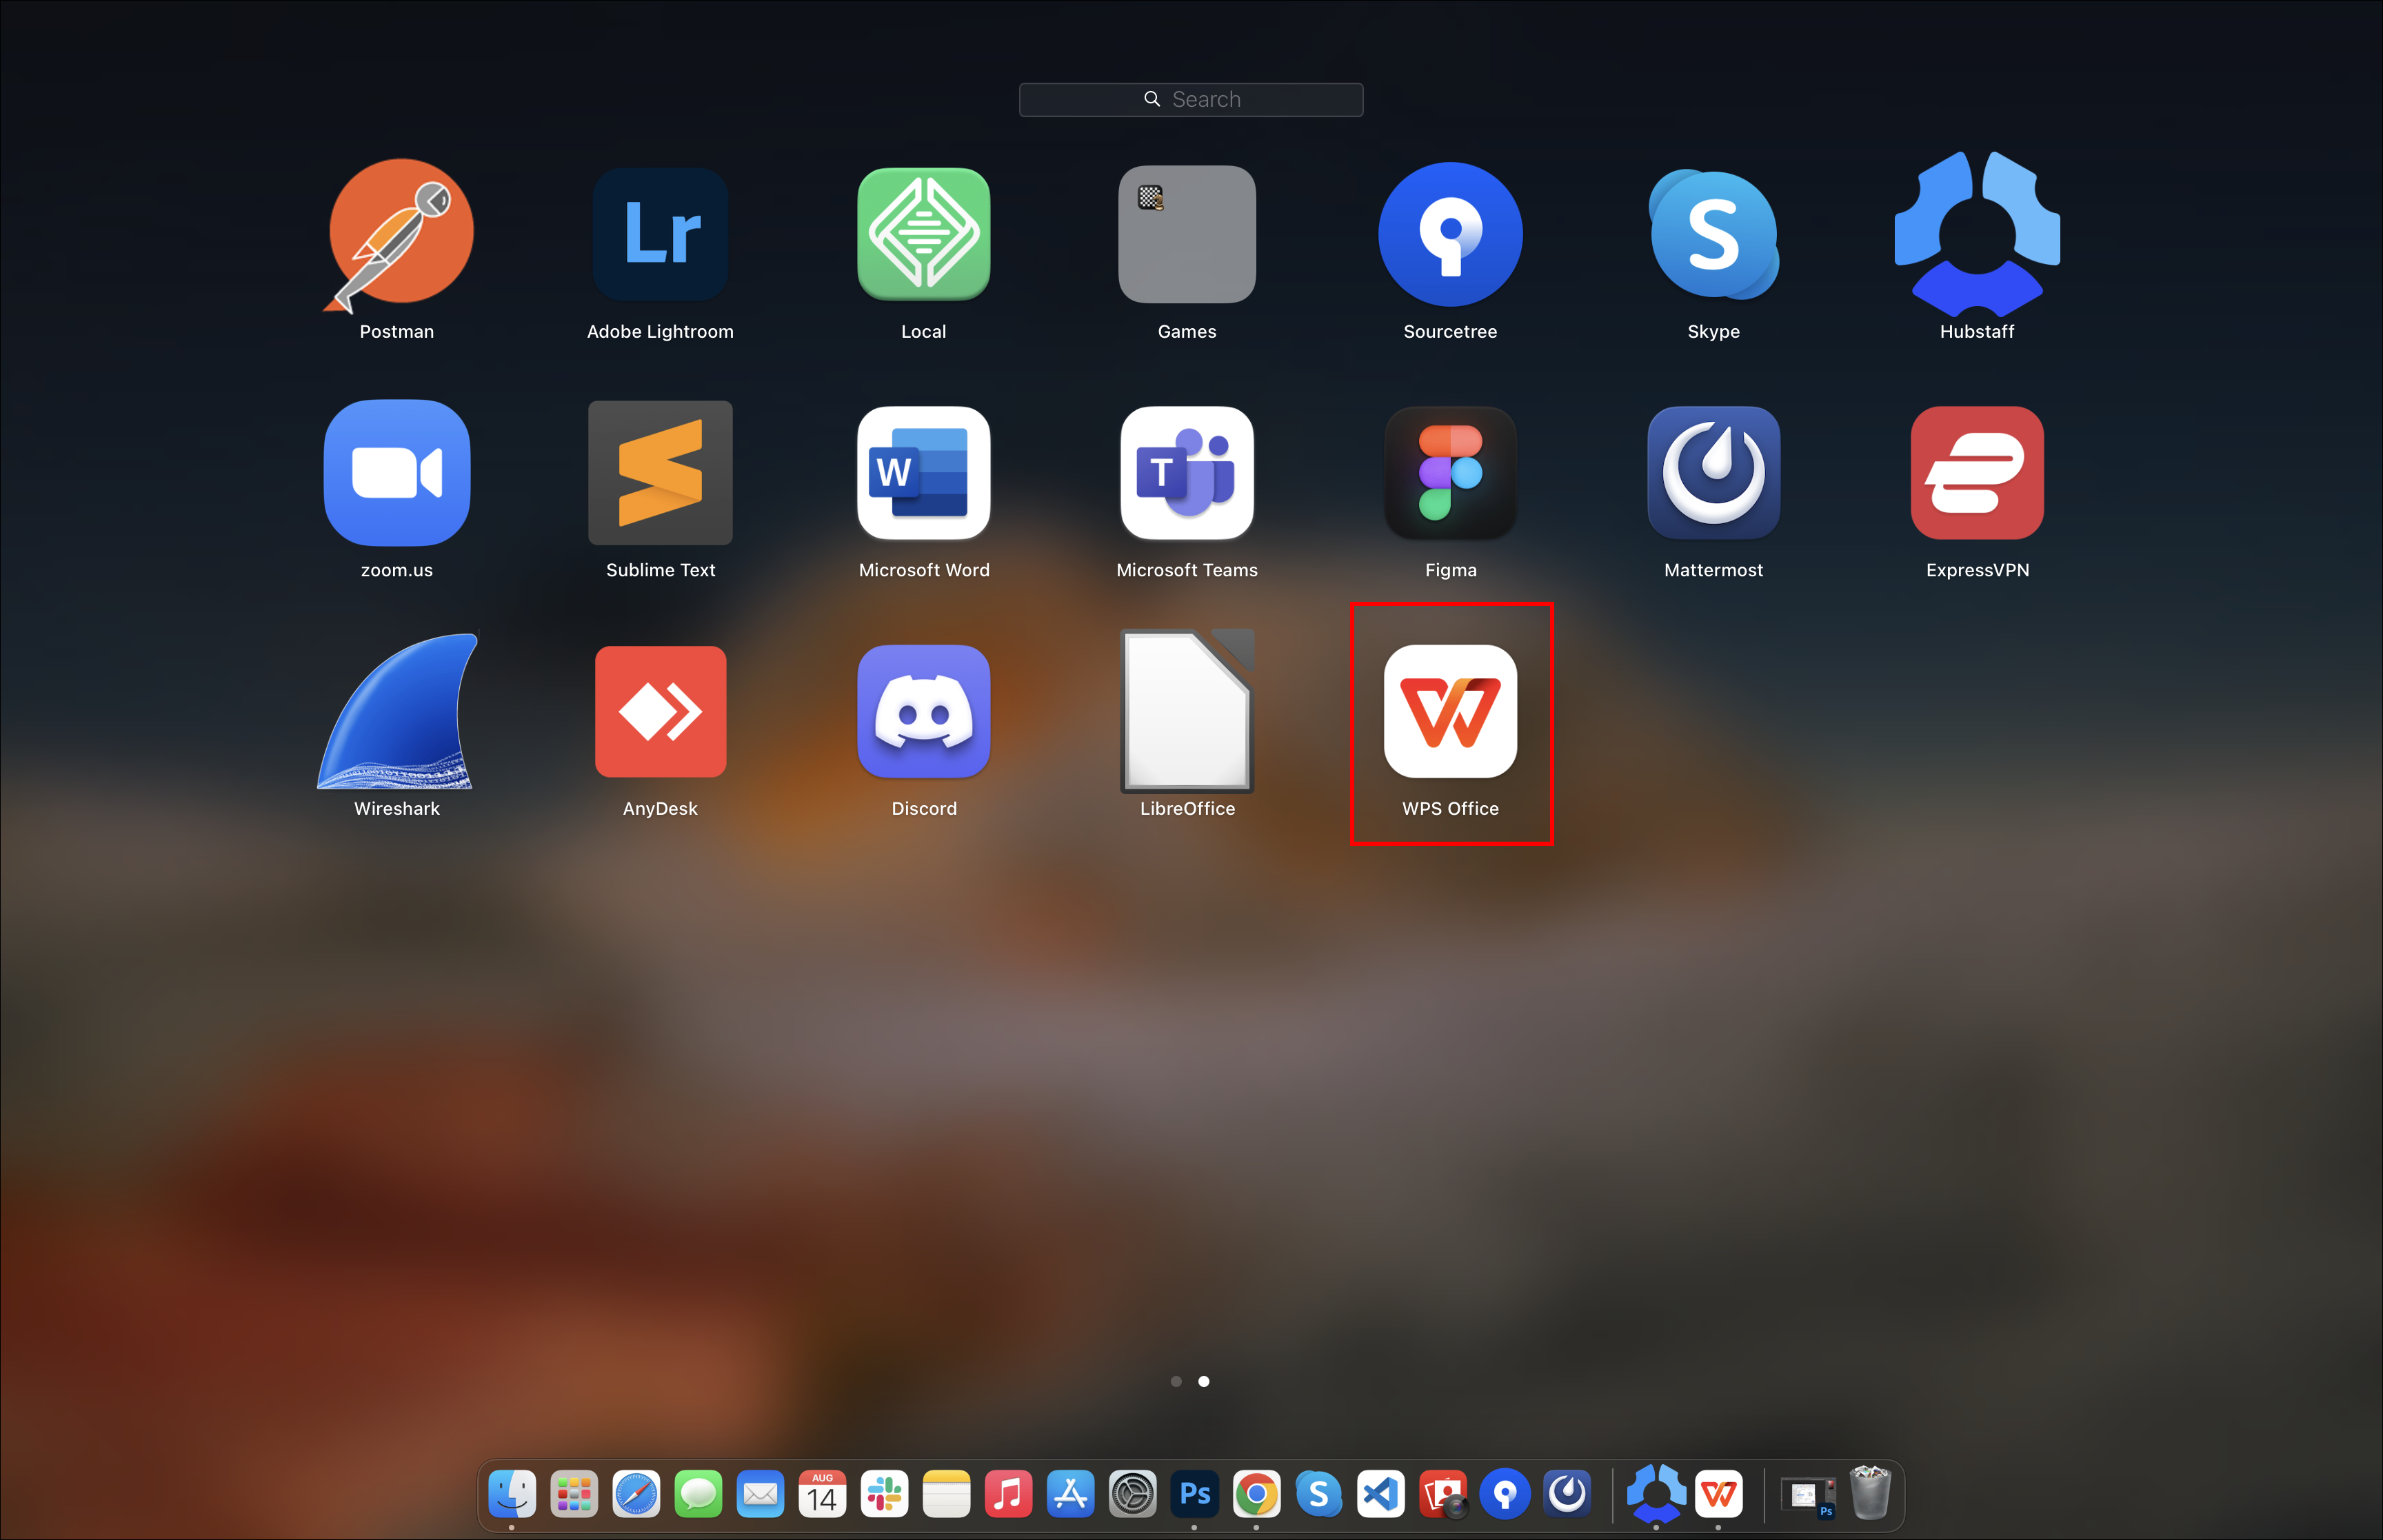The width and height of the screenshot is (2383, 1540).
Task: Start Hubstaff from the Launchpad grid
Action: coord(1976,234)
